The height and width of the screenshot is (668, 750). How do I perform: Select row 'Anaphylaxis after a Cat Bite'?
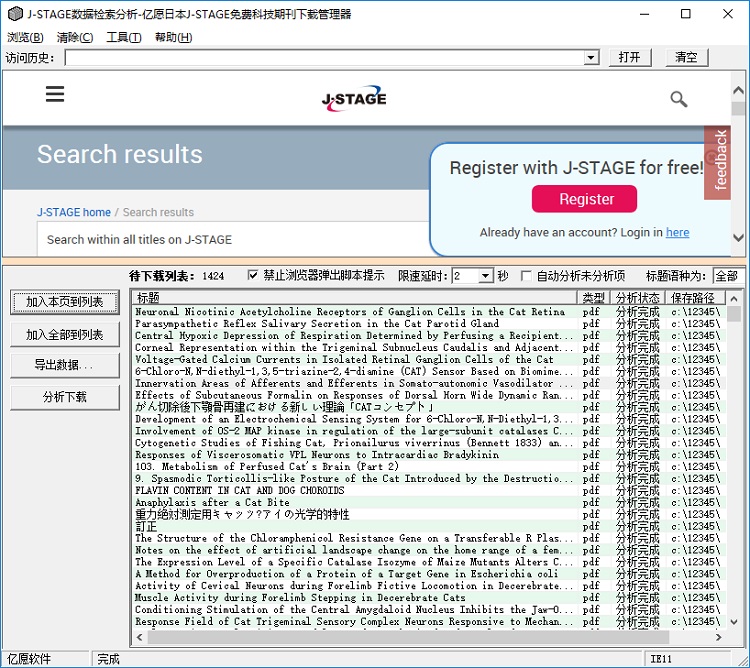(x=429, y=503)
